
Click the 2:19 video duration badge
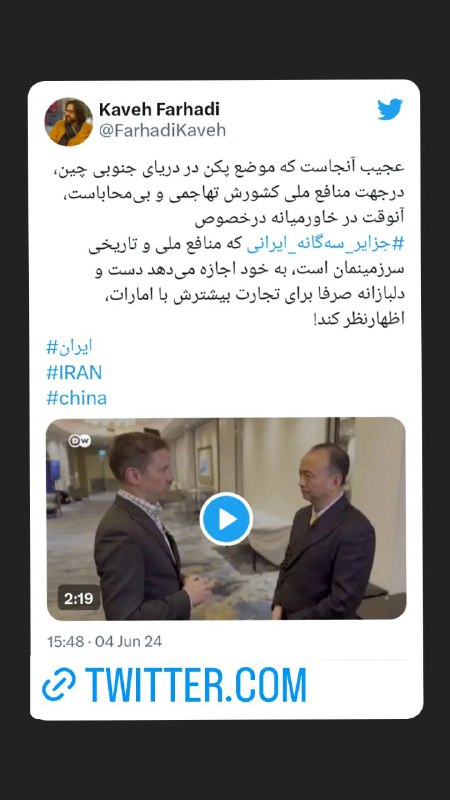coord(79,598)
